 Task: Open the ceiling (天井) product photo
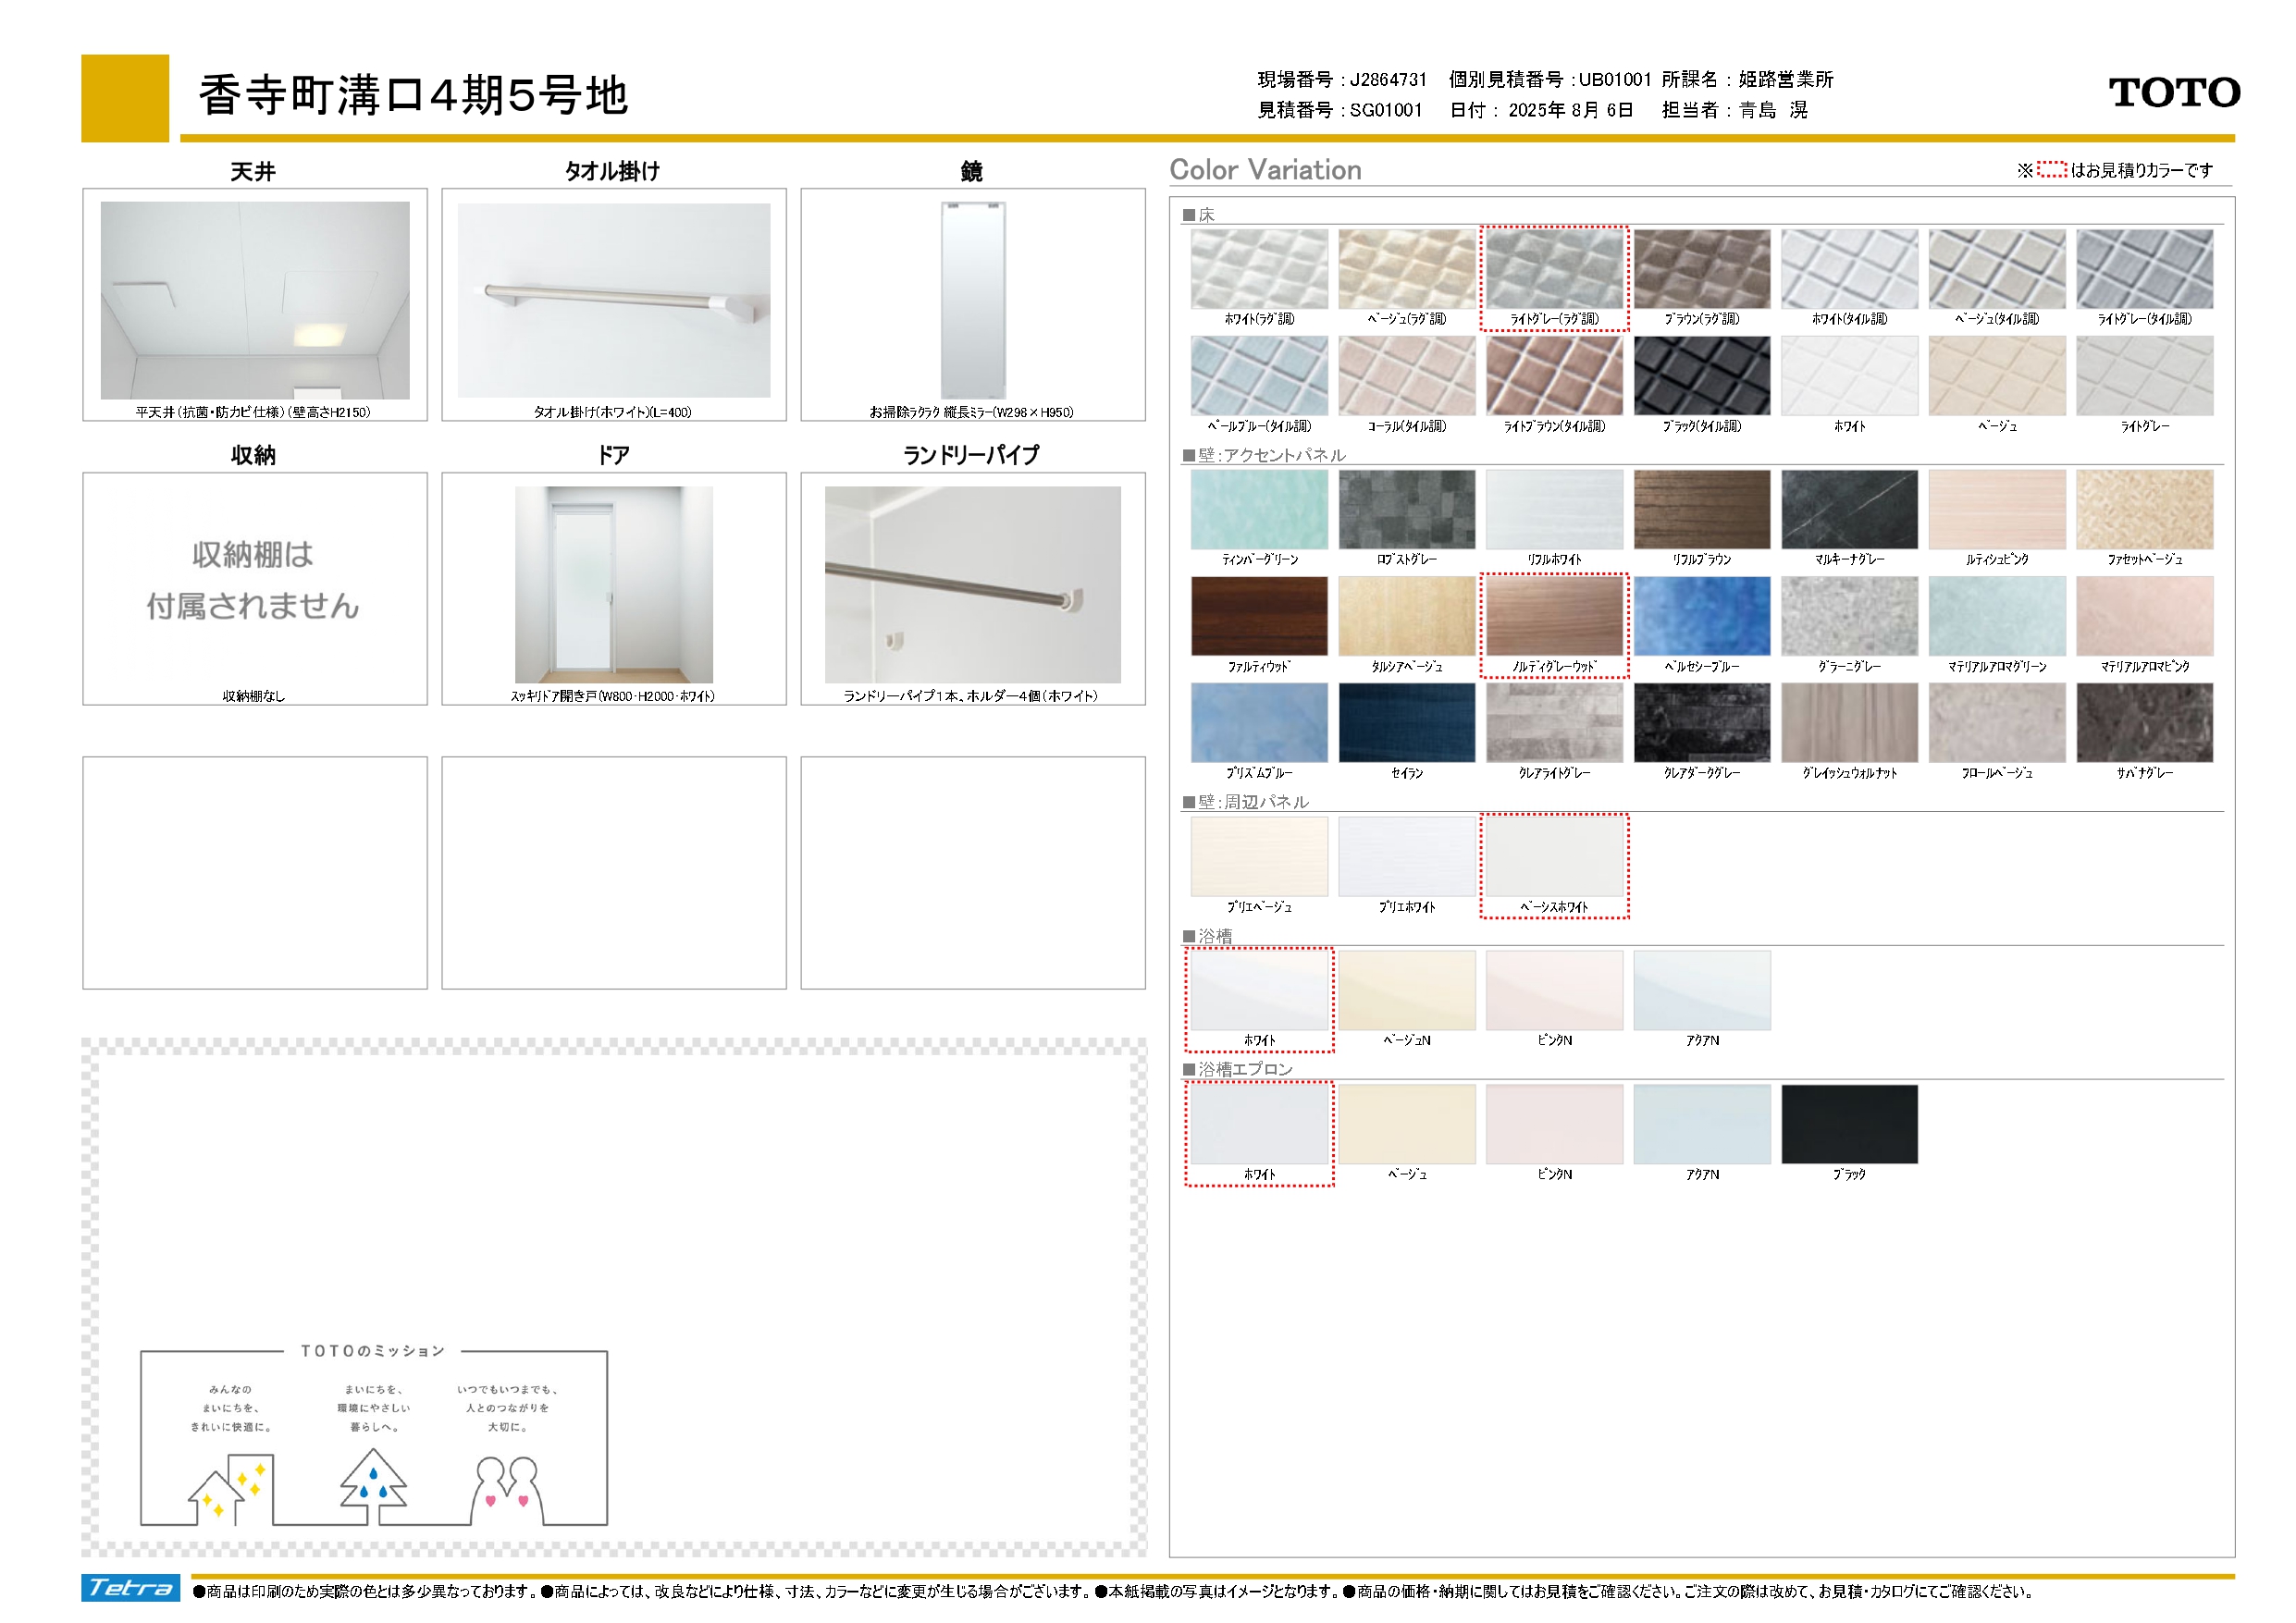point(255,300)
